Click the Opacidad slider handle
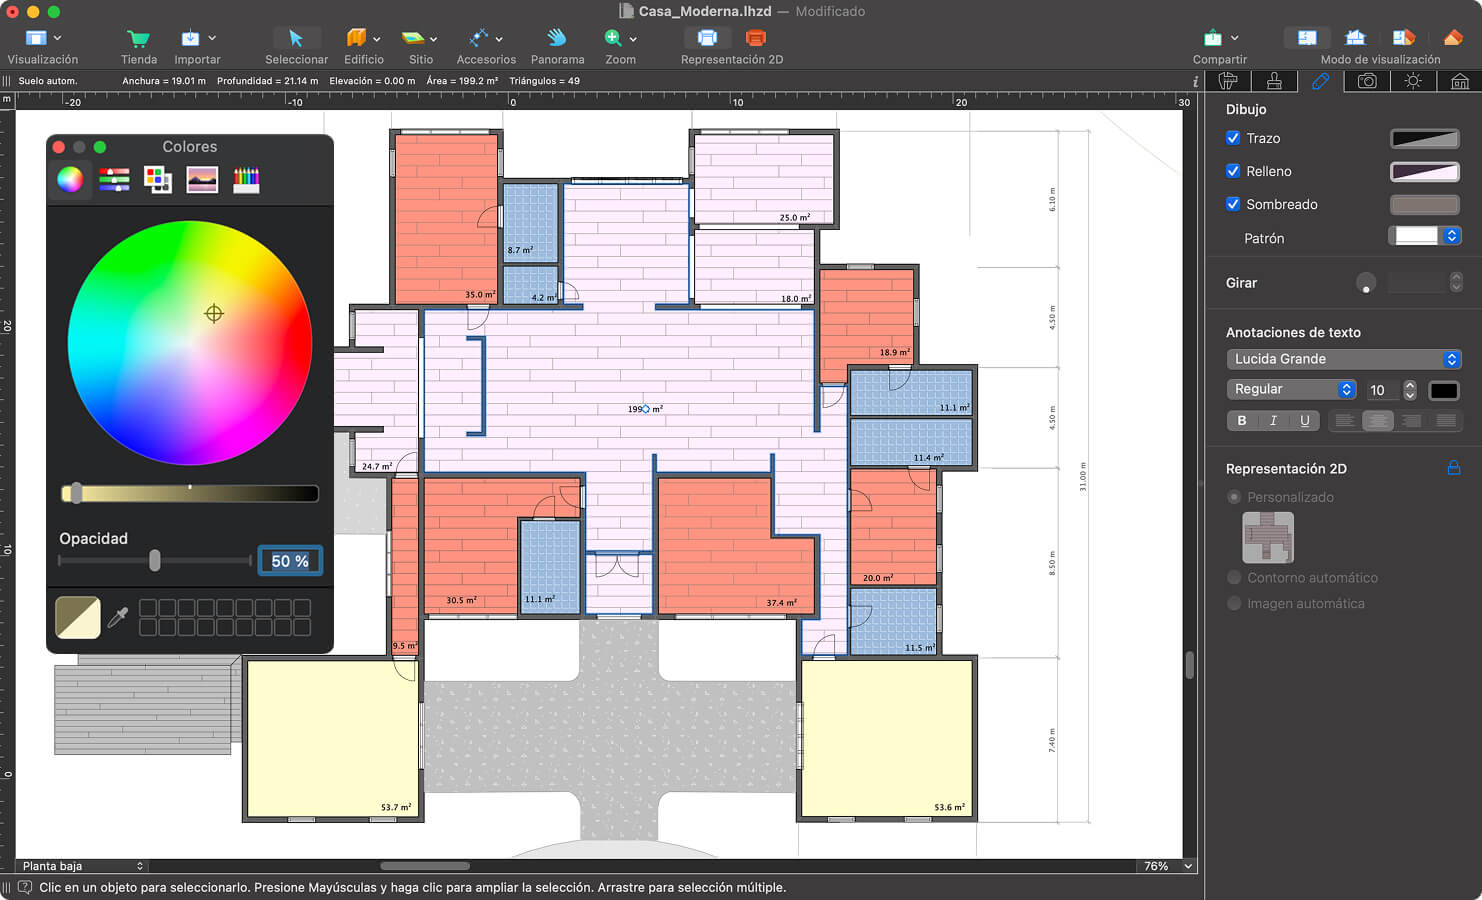The image size is (1482, 900). tap(155, 561)
